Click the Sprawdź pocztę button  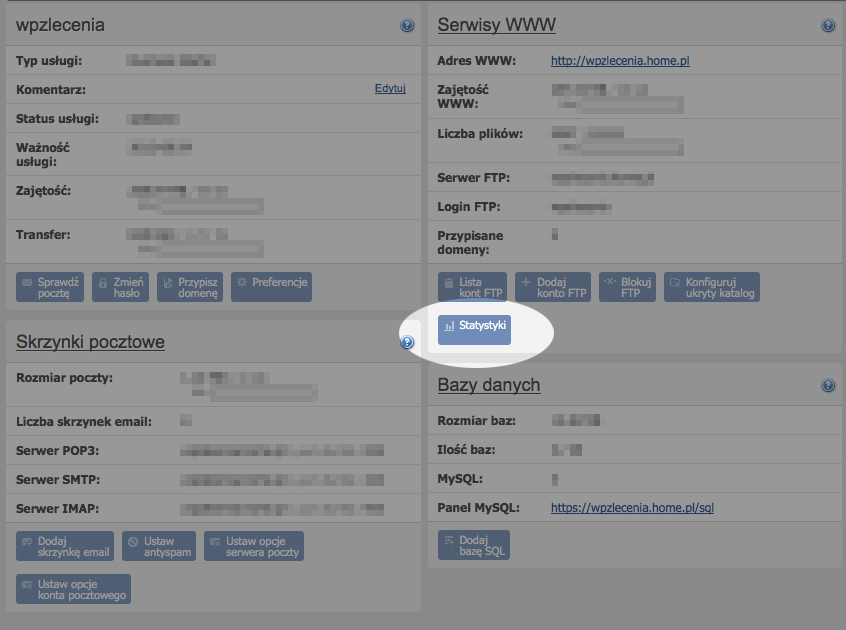[50, 288]
